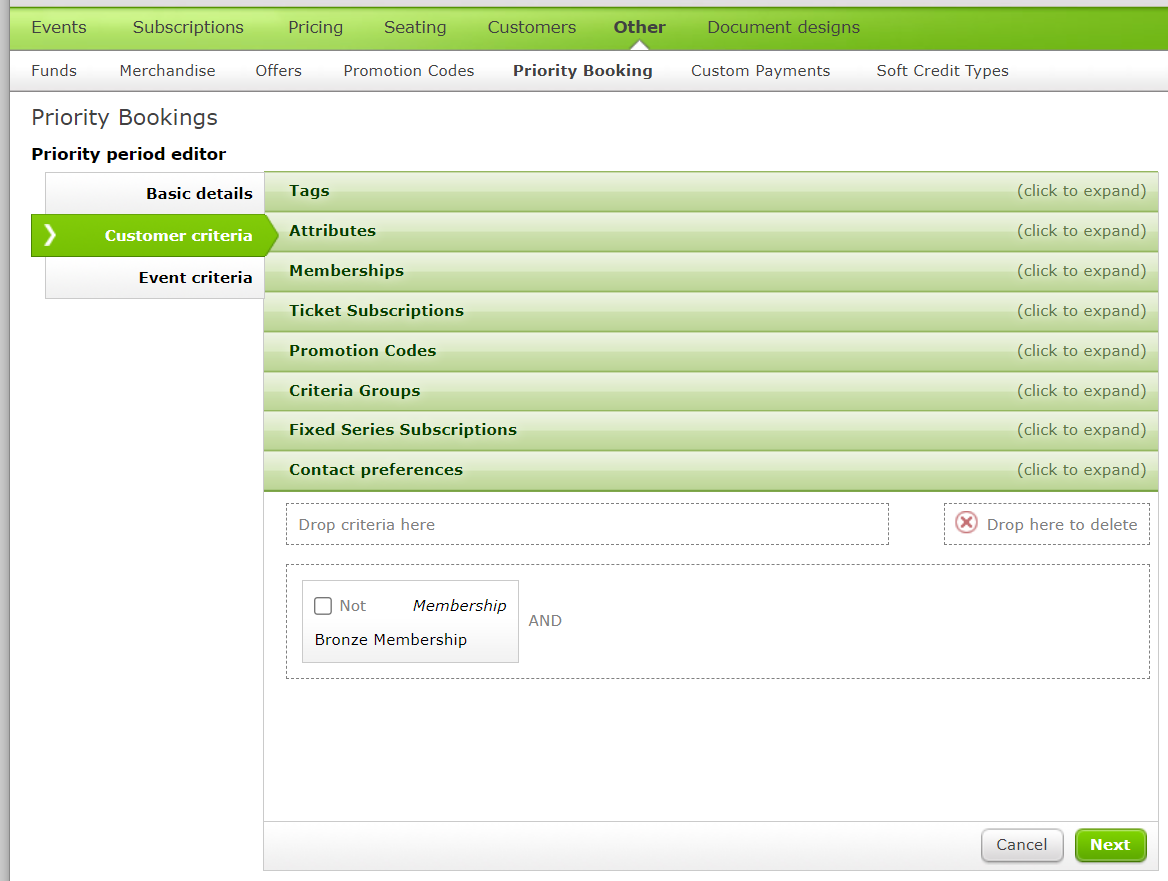Expand the Tags criteria section
This screenshot has width=1168, height=881.
click(711, 191)
